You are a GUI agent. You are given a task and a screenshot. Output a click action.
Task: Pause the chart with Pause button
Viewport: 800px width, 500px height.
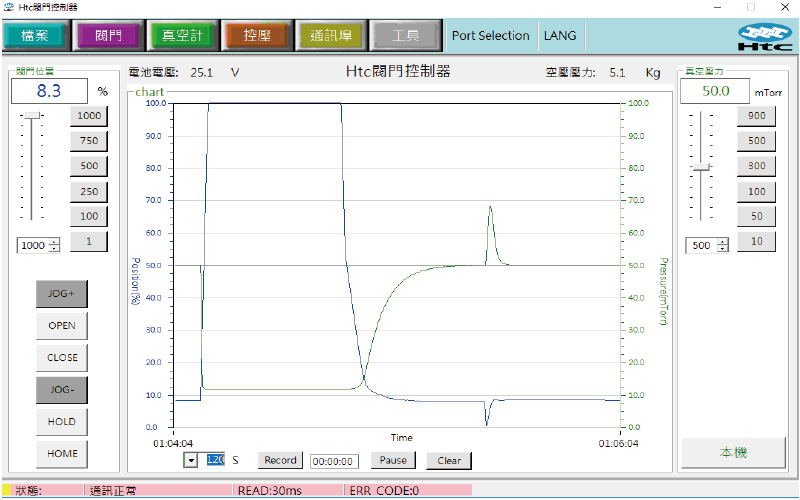(x=393, y=460)
